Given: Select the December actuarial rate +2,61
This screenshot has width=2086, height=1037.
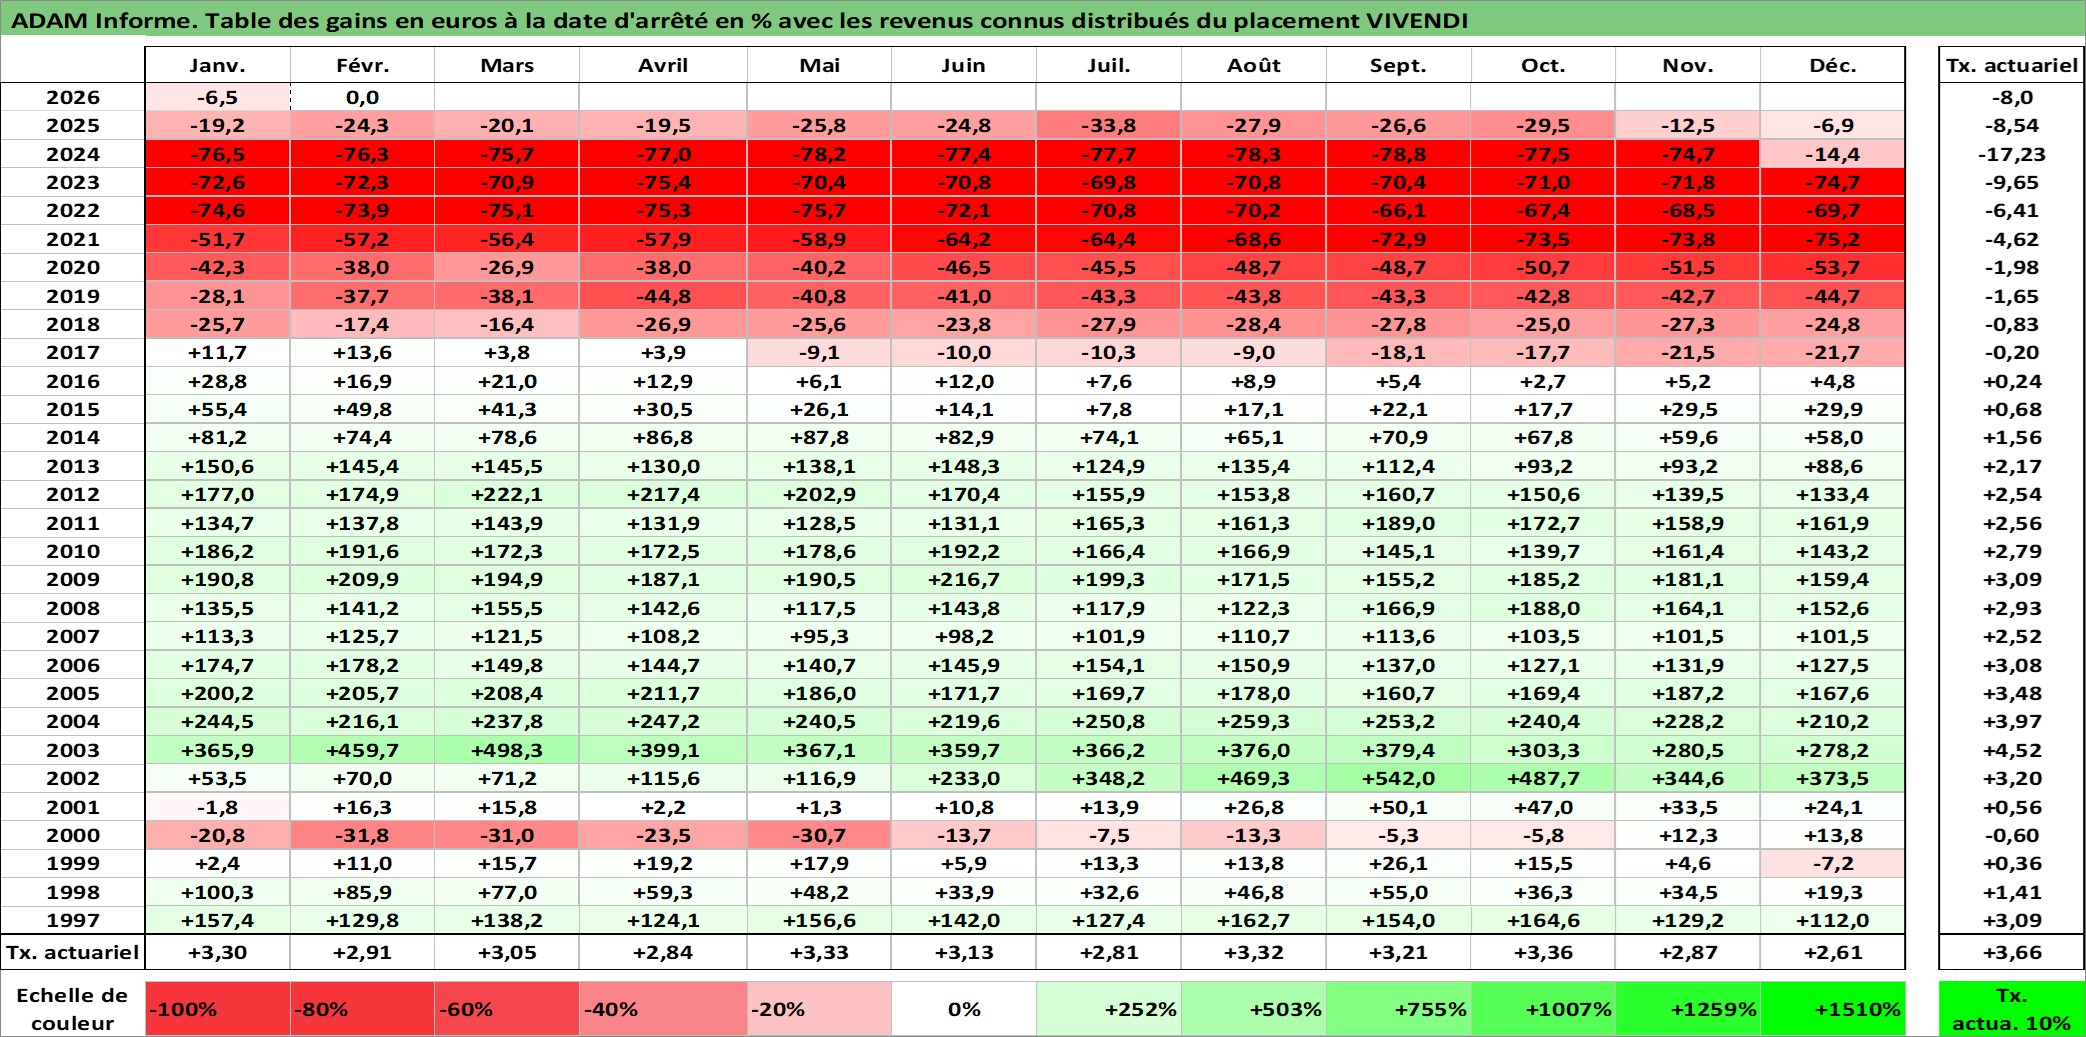Looking at the screenshot, I should pos(1833,952).
